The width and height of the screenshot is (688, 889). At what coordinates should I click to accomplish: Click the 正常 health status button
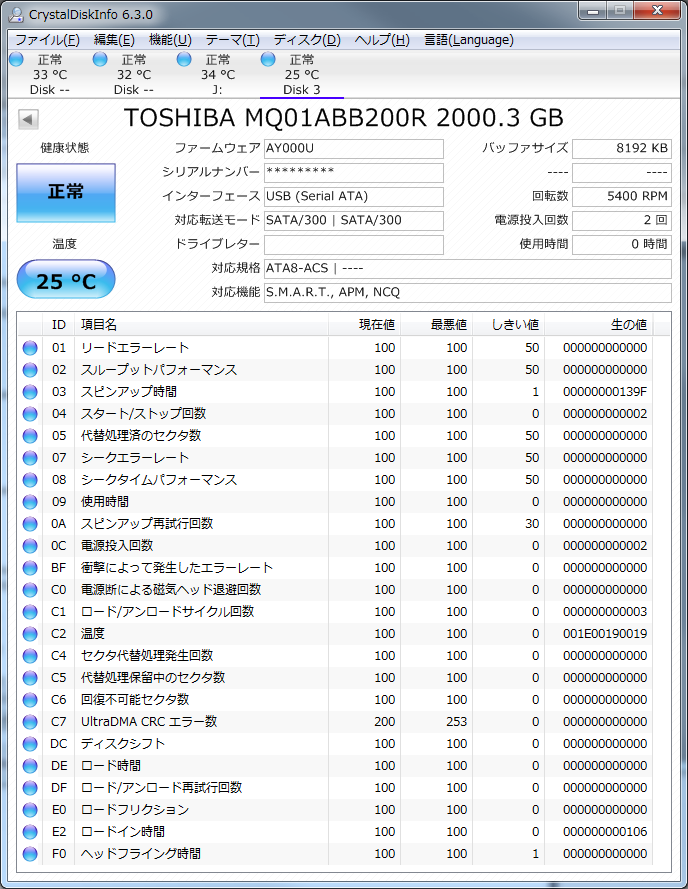point(66,192)
